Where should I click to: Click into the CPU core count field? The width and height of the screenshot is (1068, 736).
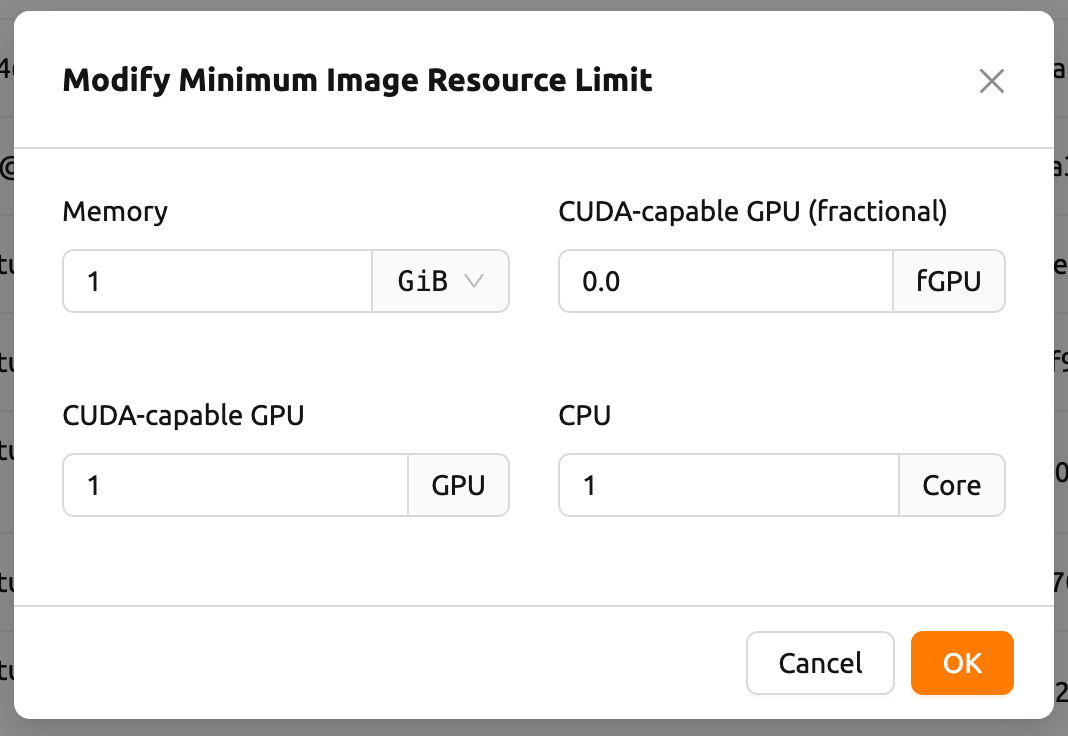coord(729,486)
